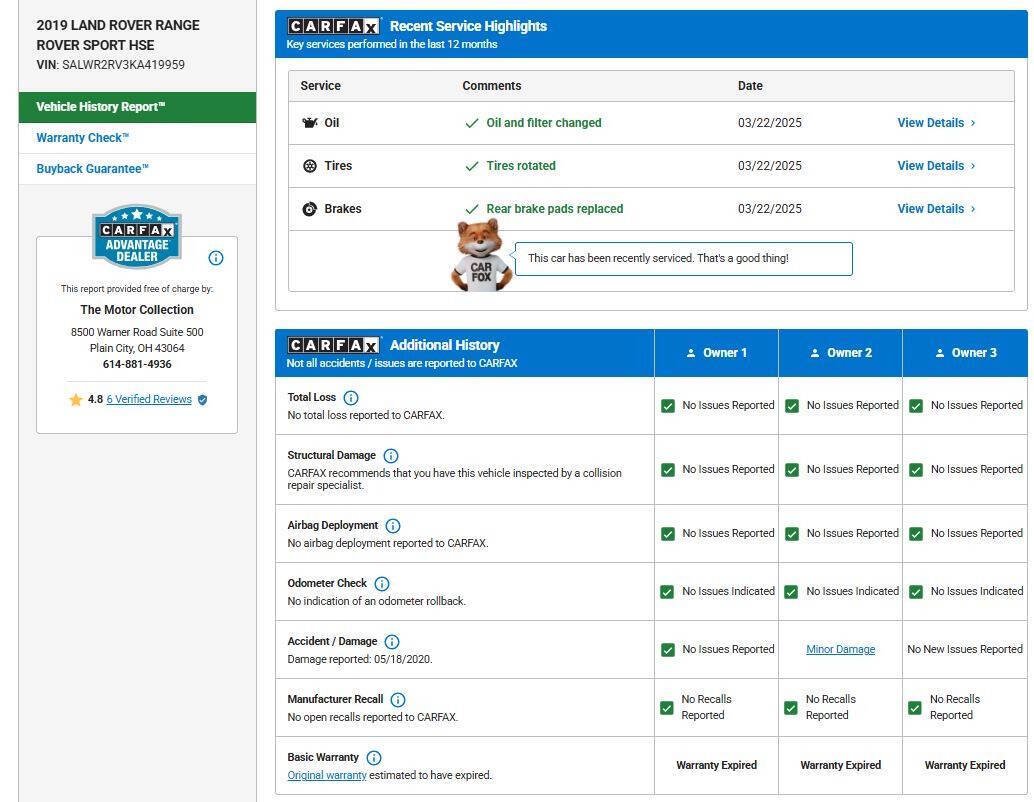Open Airbag Deployment info icon
1034x802 pixels.
pos(392,526)
